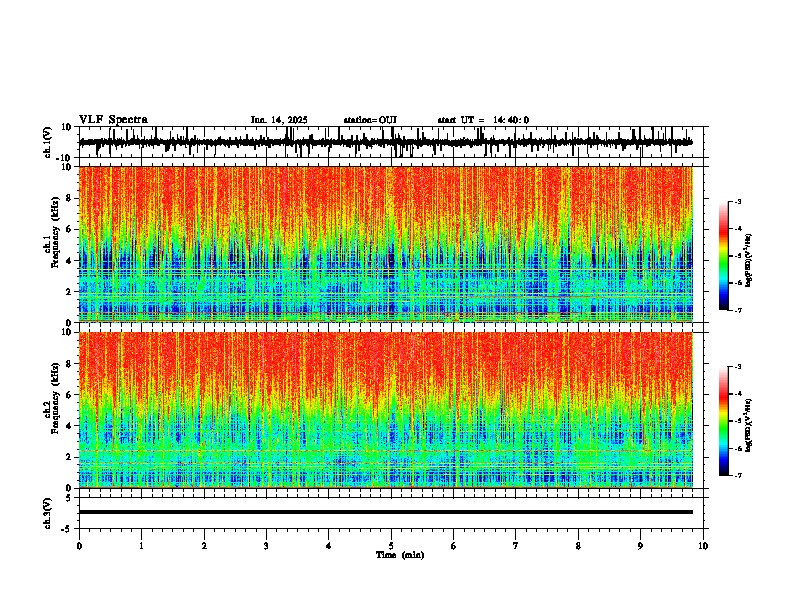792x612 pixels.
Task: Click the "6" kHz tick of ch.2 spectrogram
Action: pyautogui.click(x=70, y=395)
